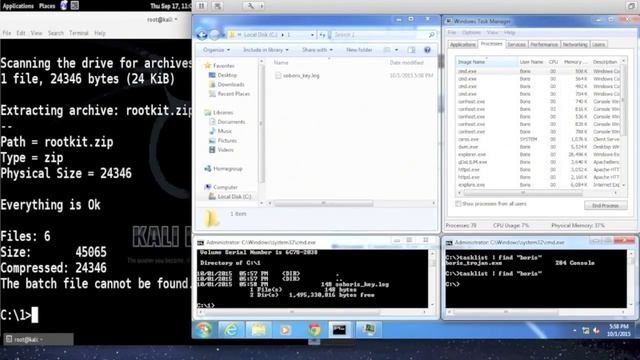
Task: Click the refresh icon beside the address bar
Action: click(x=322, y=35)
